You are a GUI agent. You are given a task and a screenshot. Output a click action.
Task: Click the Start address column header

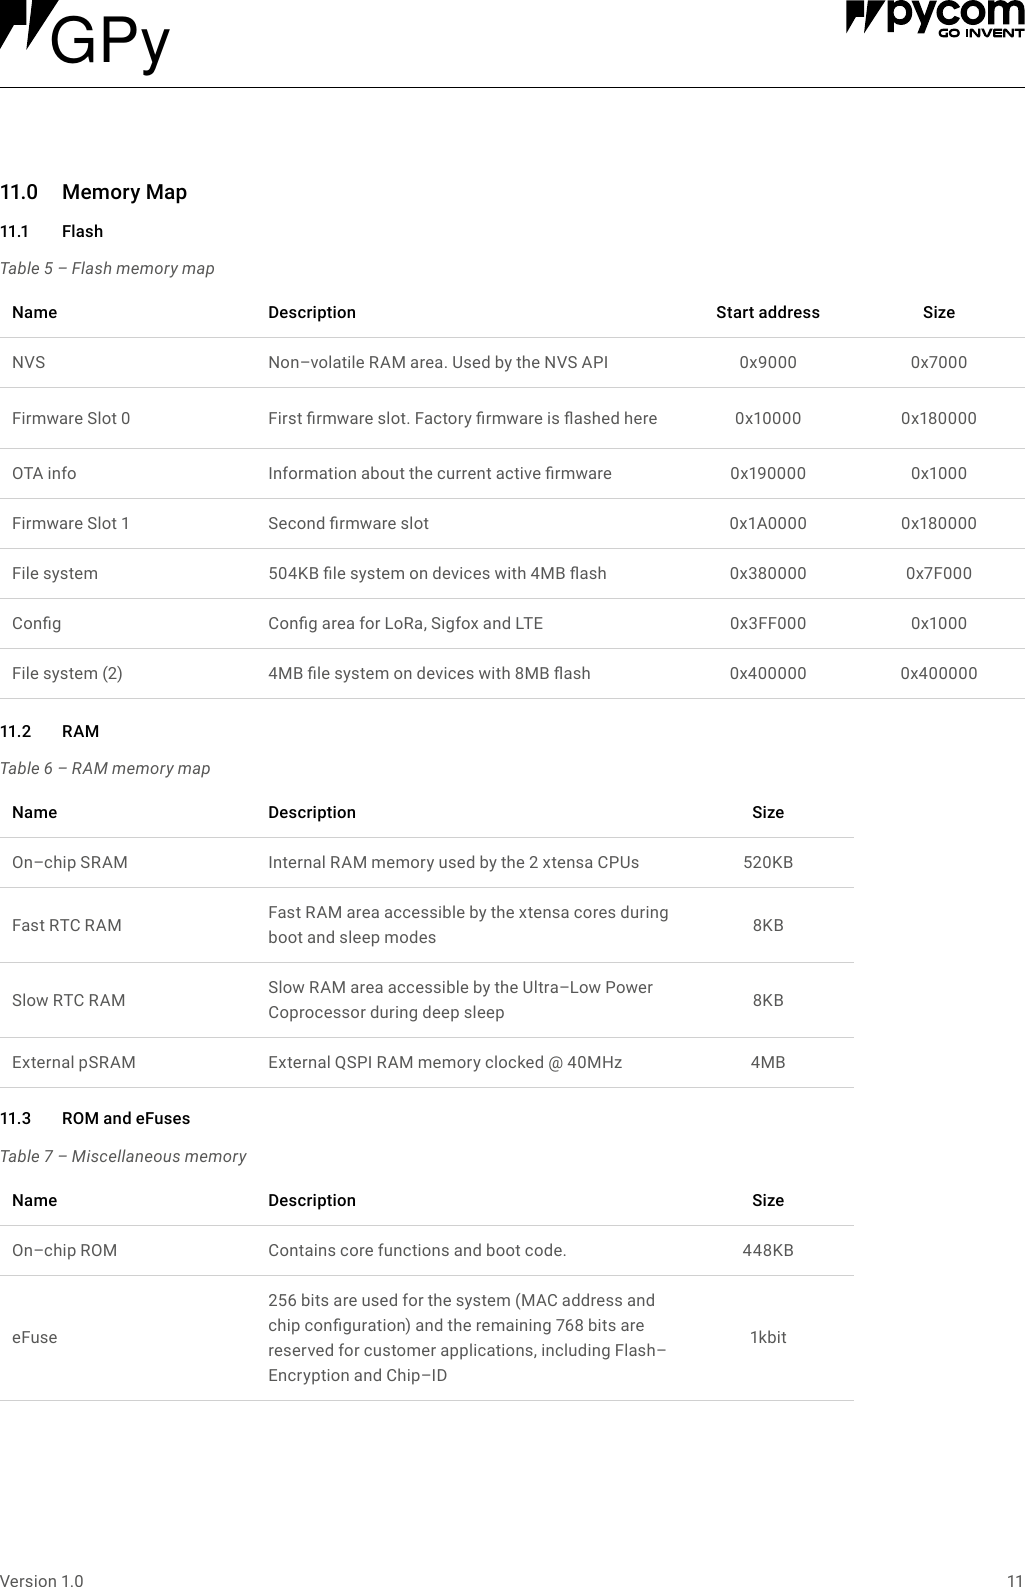767,312
